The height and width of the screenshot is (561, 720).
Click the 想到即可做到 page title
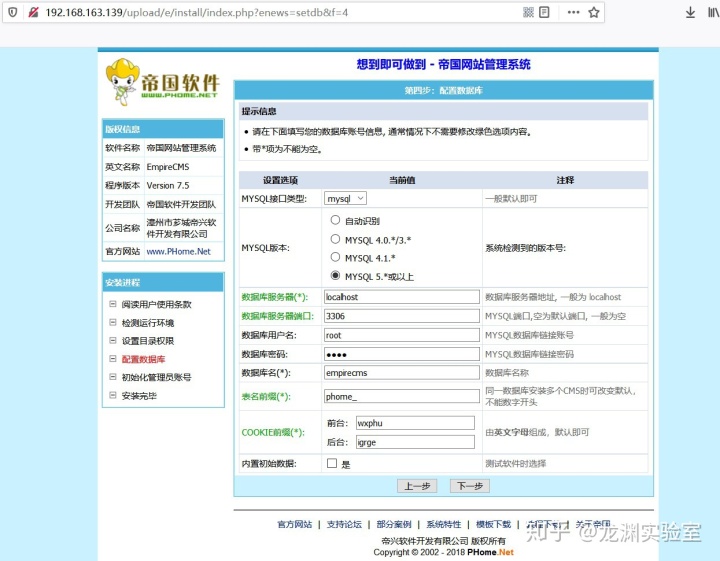point(443,64)
